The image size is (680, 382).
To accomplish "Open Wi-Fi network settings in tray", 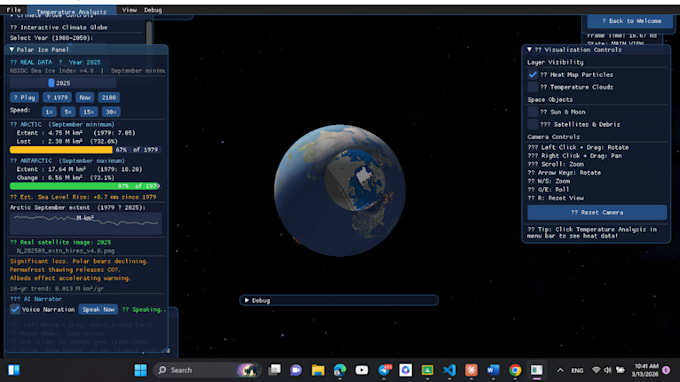I will [596, 370].
